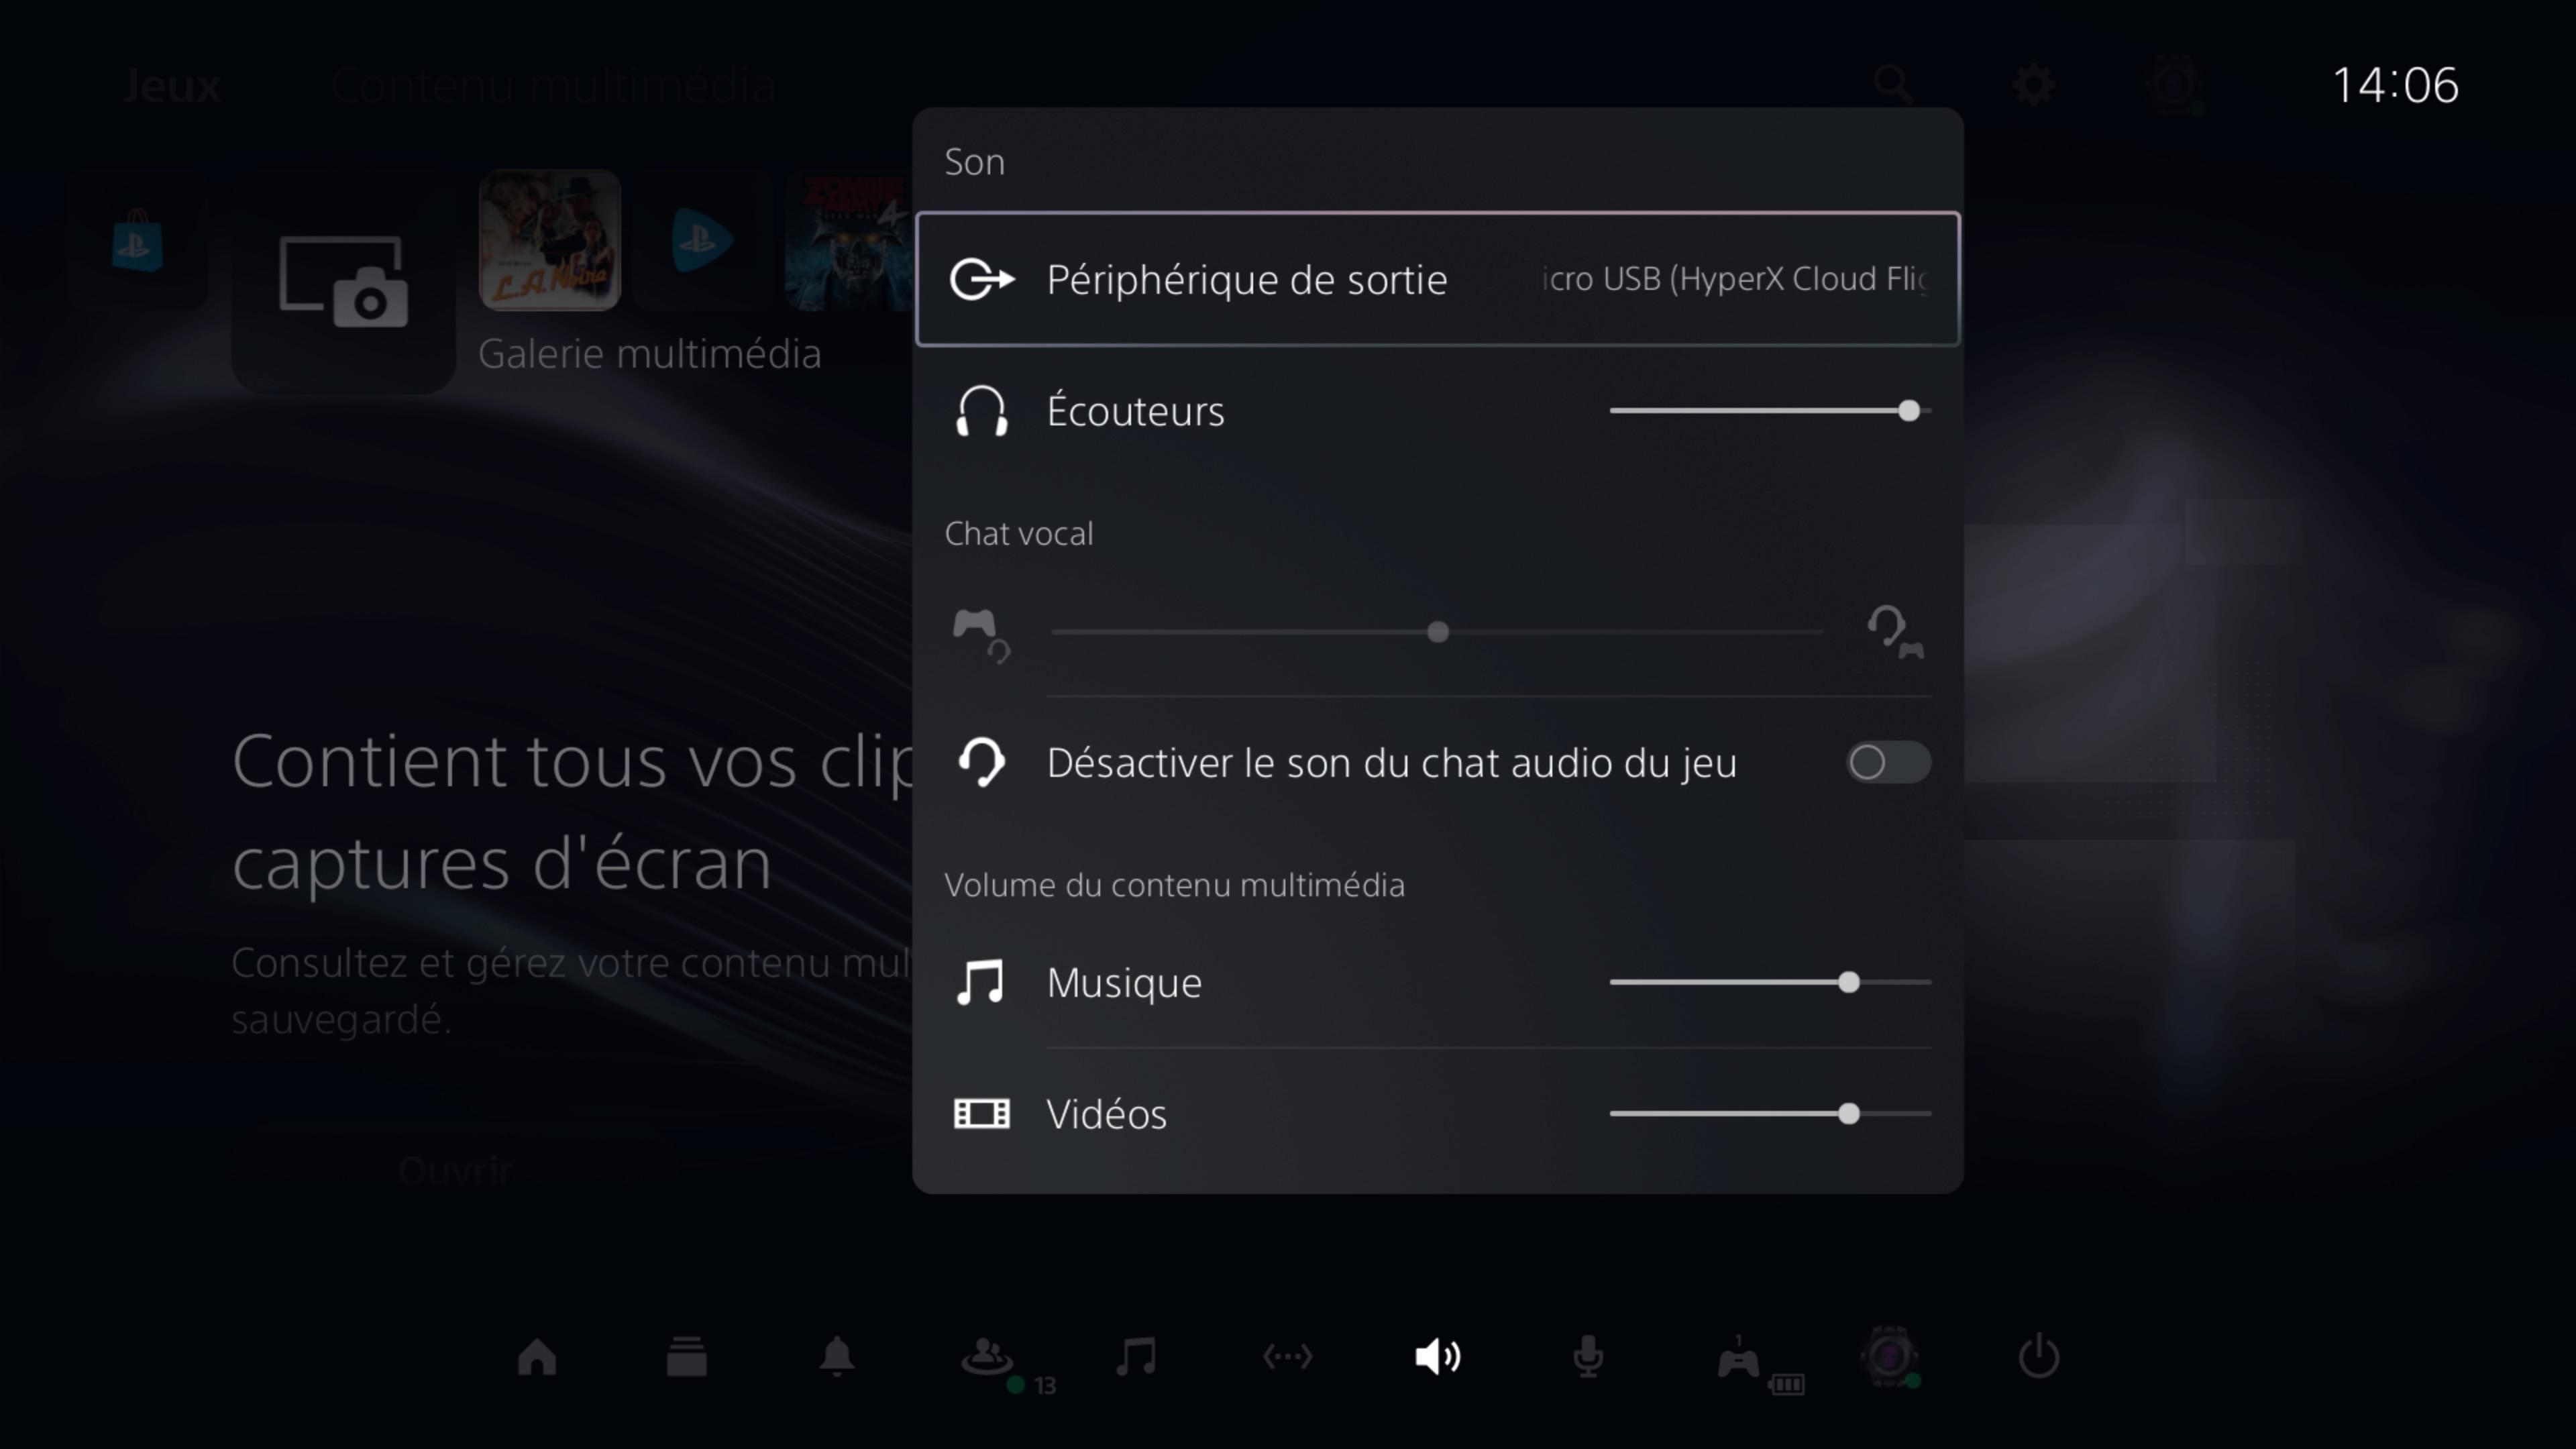Open the Microphone icon in the bottom bar
Image resolution: width=2576 pixels, height=1449 pixels.
[1589, 1357]
